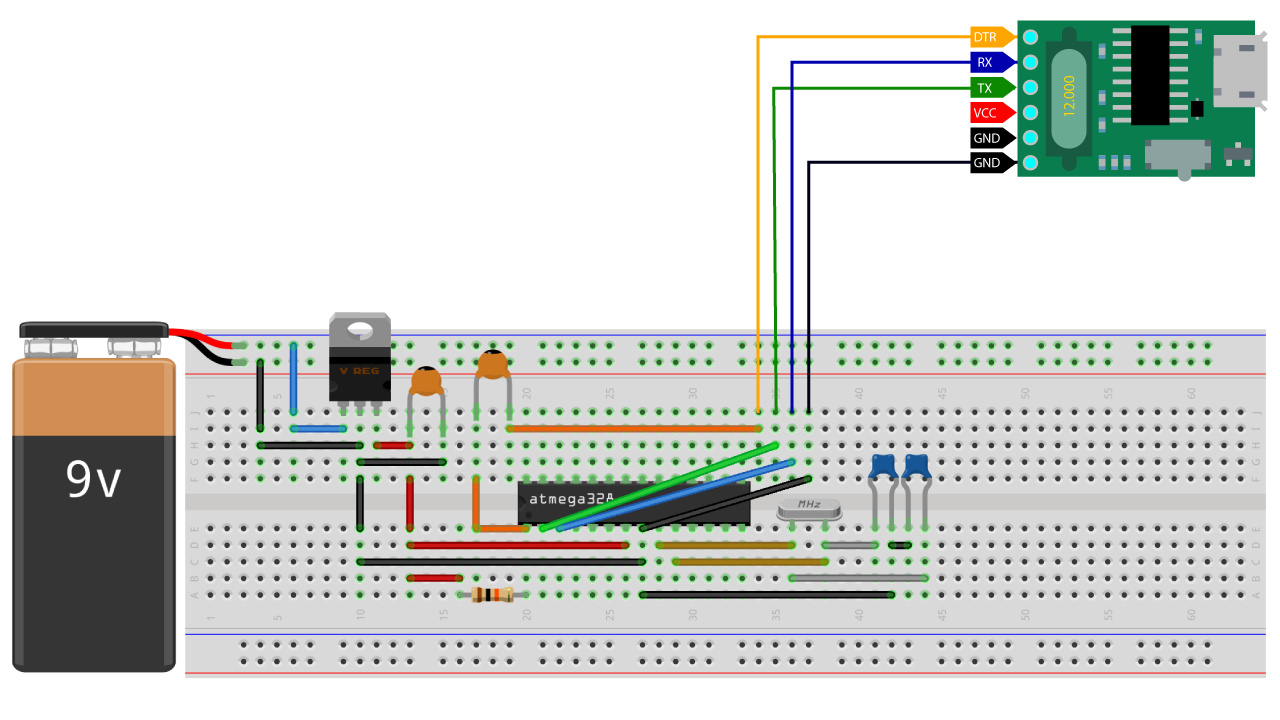The height and width of the screenshot is (720, 1280).
Task: Select the vertical orange wire from DTR
Action: point(759,224)
